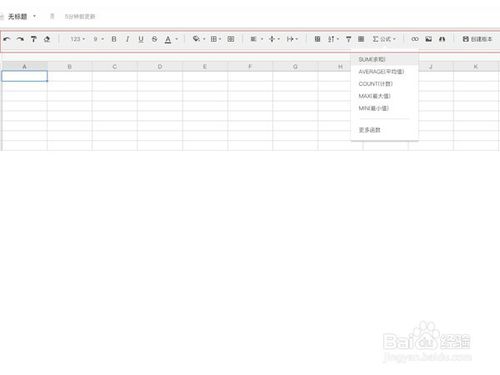Toggle bold formatting

tap(114, 39)
